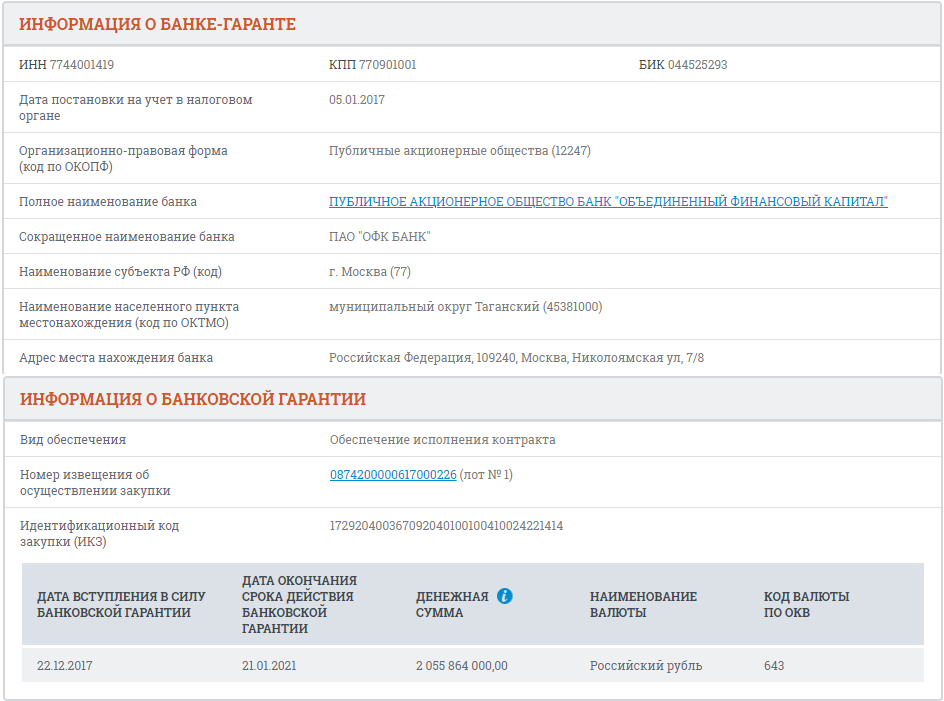Click the (лот № 1) text
The height and width of the screenshot is (701, 944).
[486, 475]
